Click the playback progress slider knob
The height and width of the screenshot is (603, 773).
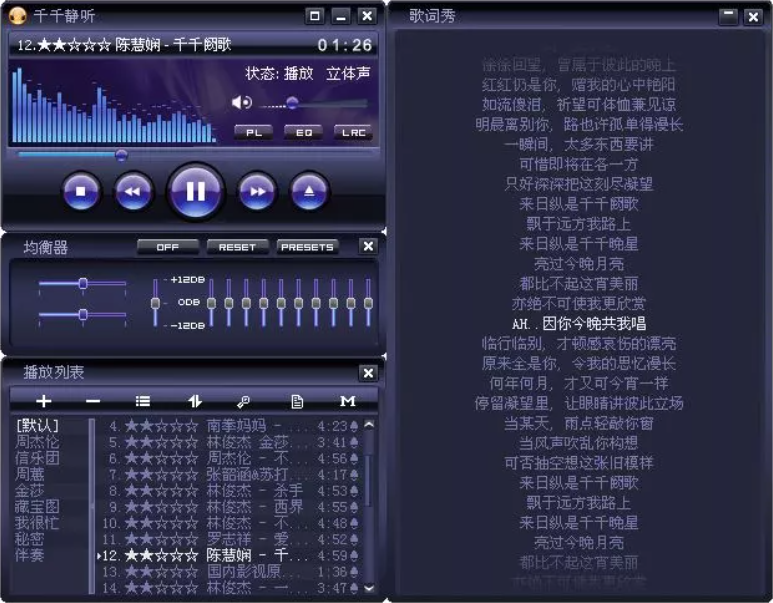tap(121, 155)
